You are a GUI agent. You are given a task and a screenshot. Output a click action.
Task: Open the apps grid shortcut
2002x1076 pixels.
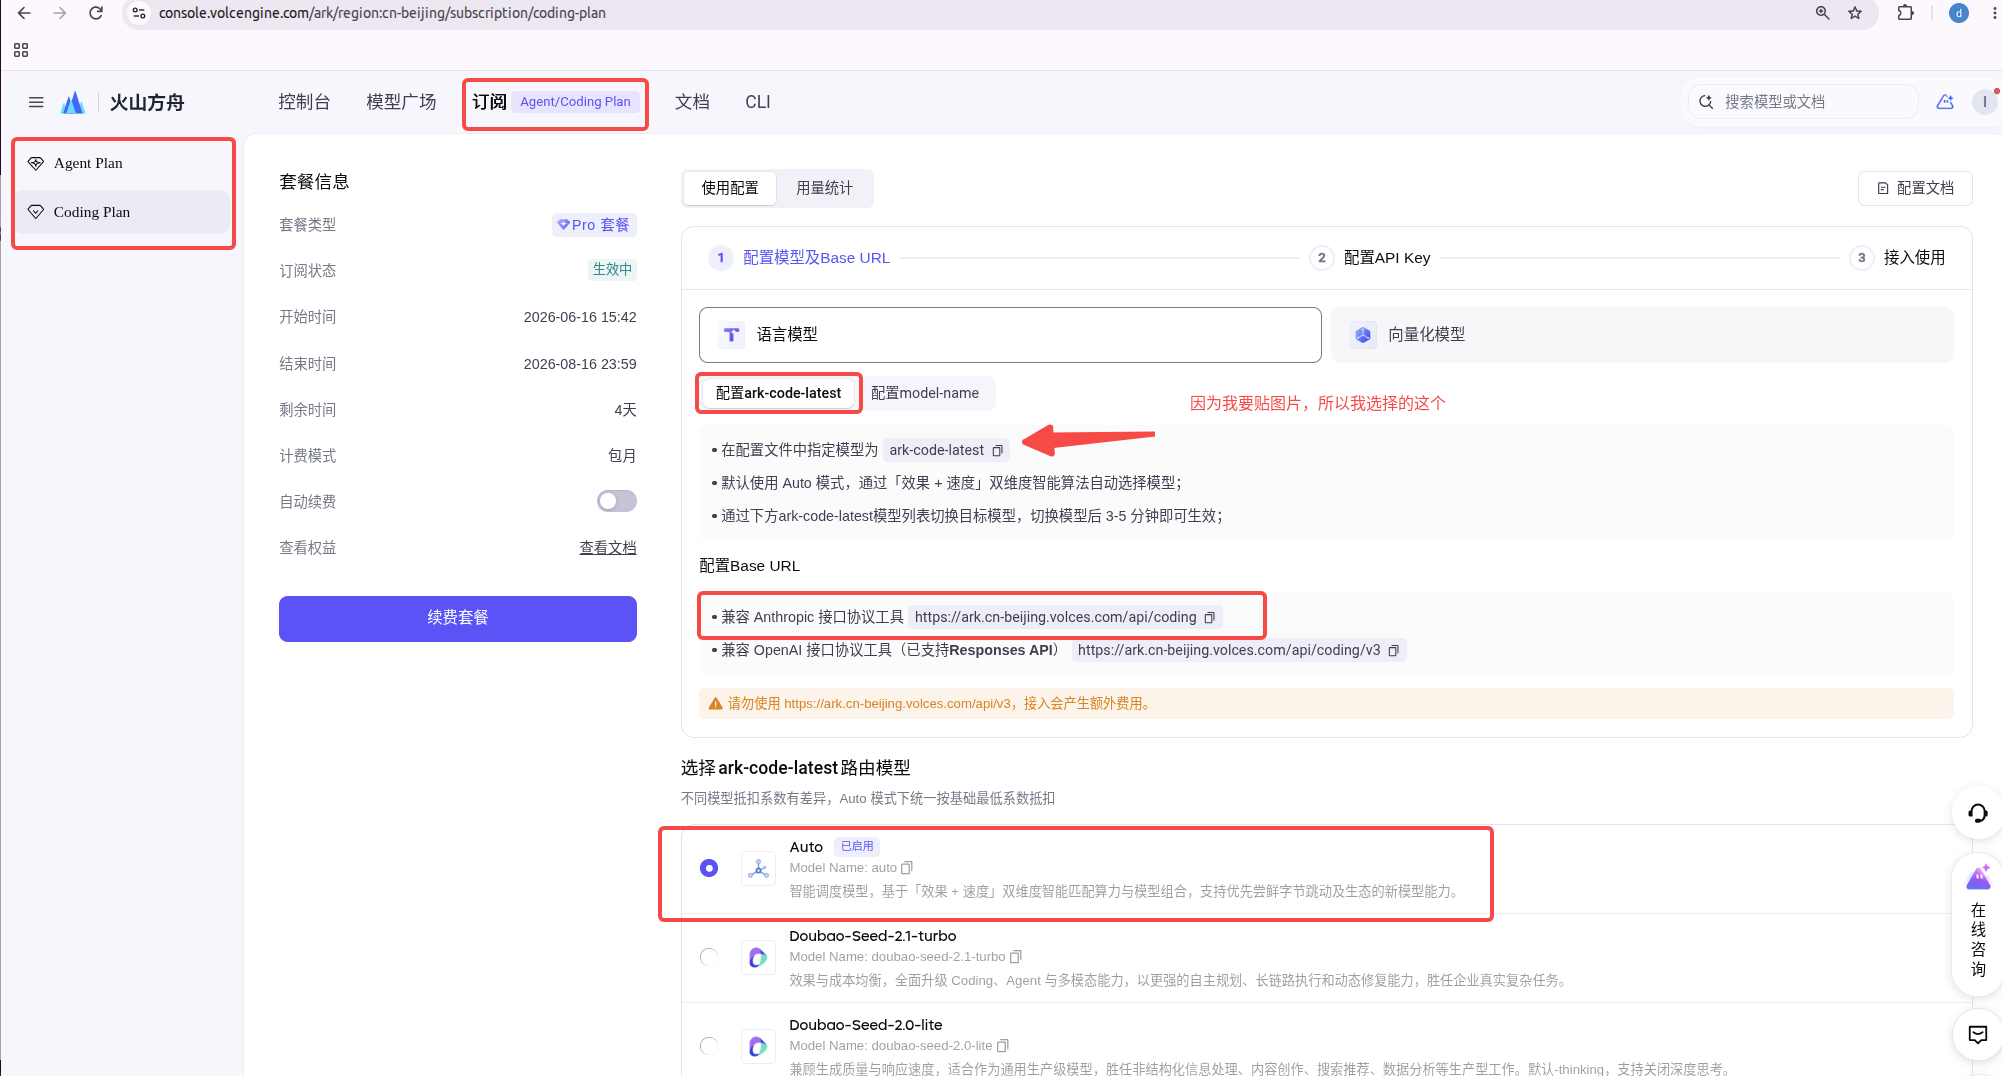point(21,50)
